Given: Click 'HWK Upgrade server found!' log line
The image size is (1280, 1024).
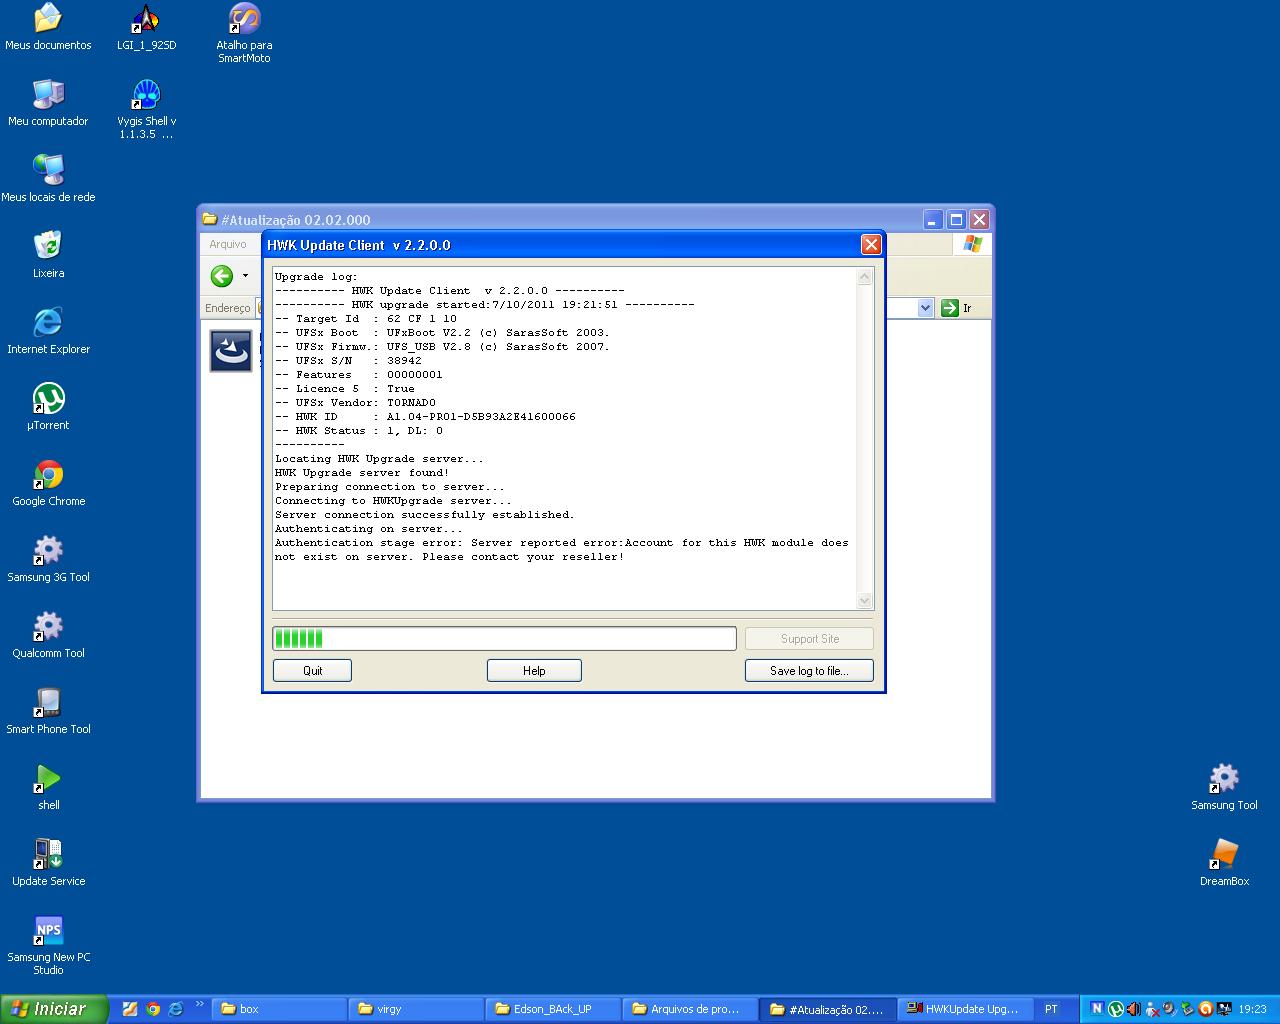Looking at the screenshot, I should click(x=362, y=473).
